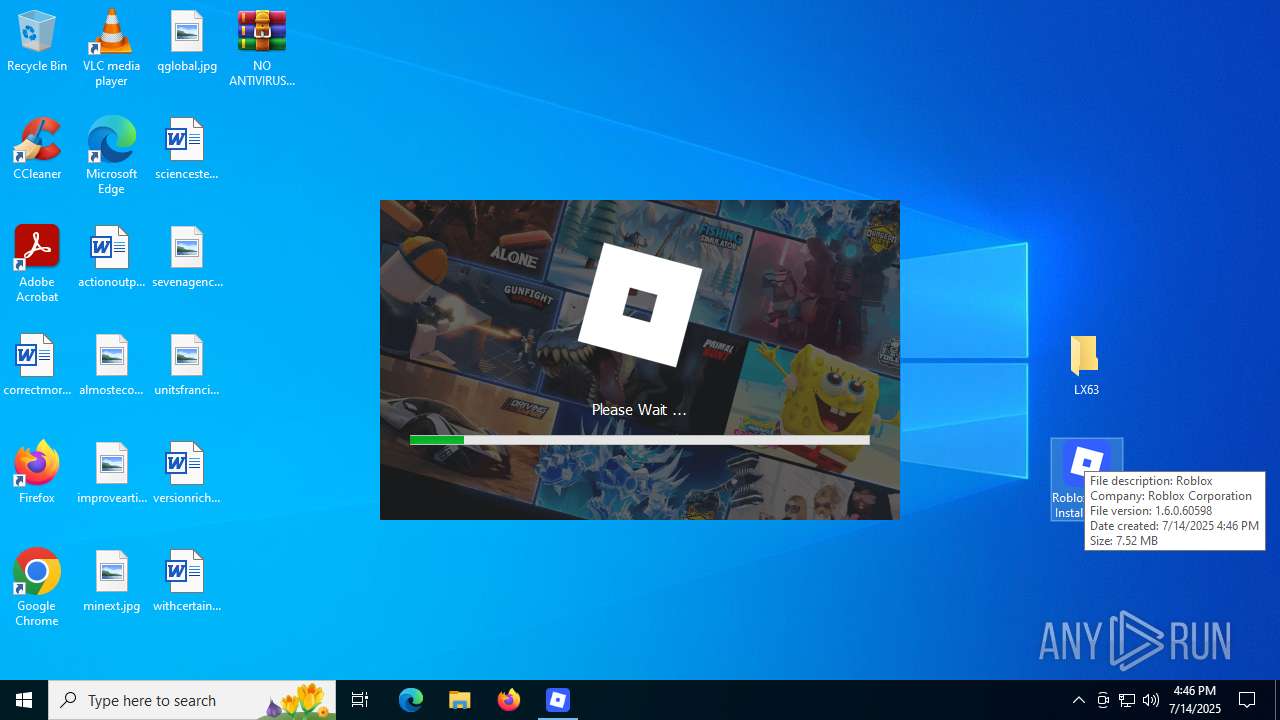Click the Roblox logo in installer window
Image resolution: width=1280 pixels, height=720 pixels.
tap(640, 303)
